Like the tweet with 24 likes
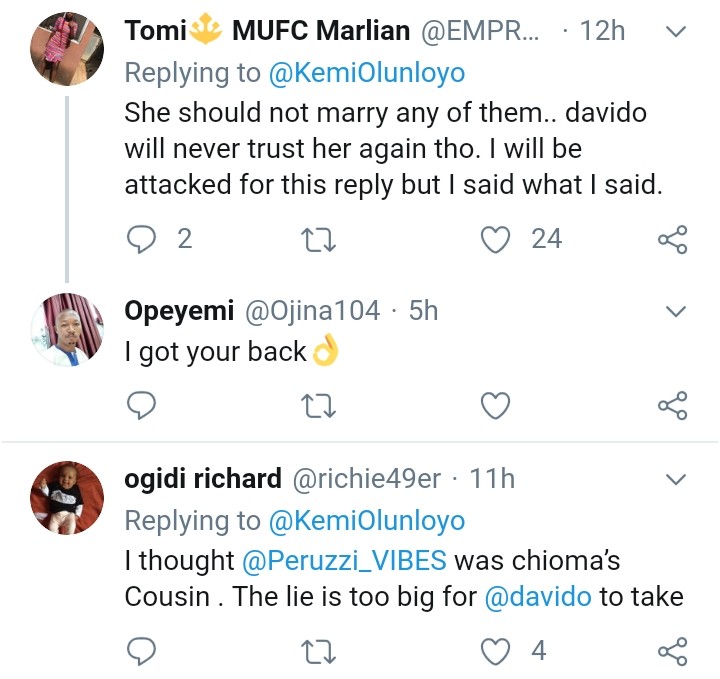This screenshot has width=720, height=679. pyautogui.click(x=495, y=240)
